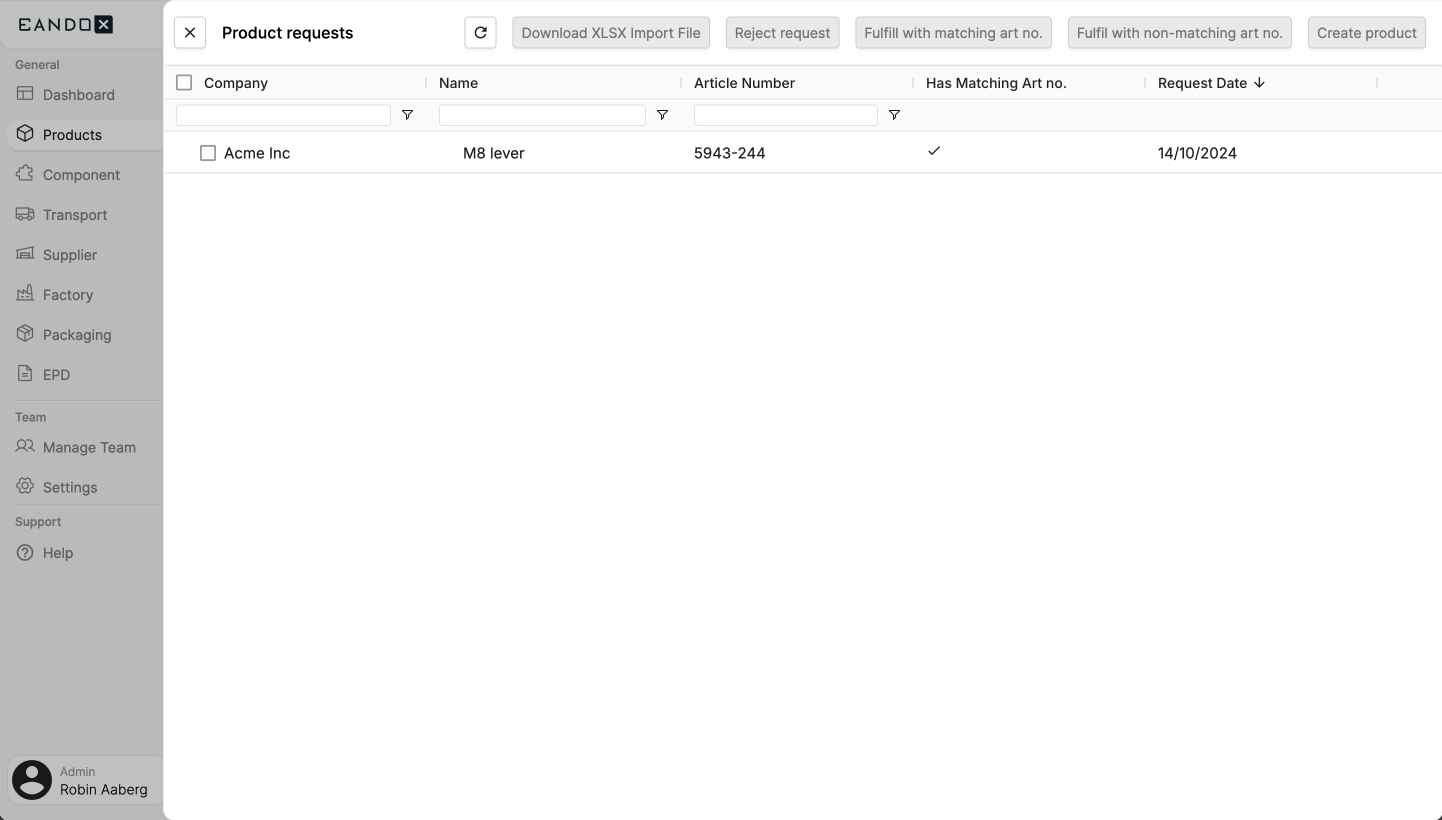The height and width of the screenshot is (820, 1442).
Task: Open Manage Team page
Action: (88, 447)
